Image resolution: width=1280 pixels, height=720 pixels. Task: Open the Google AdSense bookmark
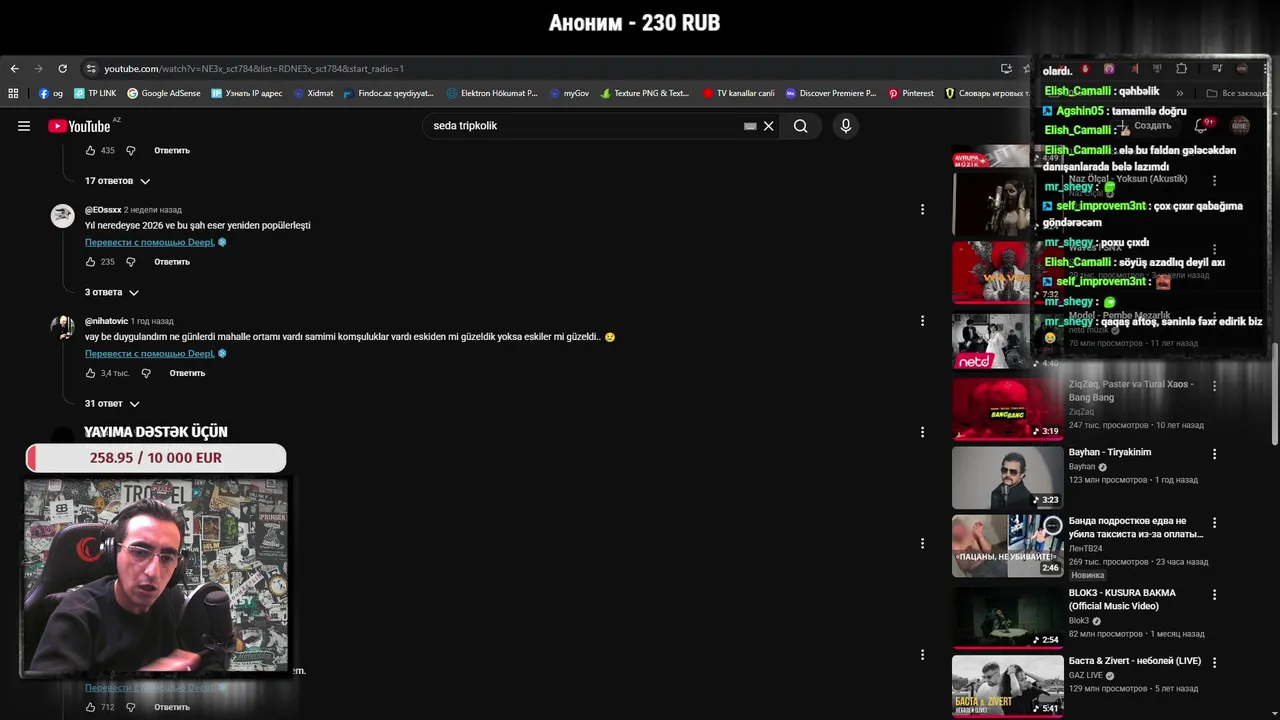[x=163, y=93]
